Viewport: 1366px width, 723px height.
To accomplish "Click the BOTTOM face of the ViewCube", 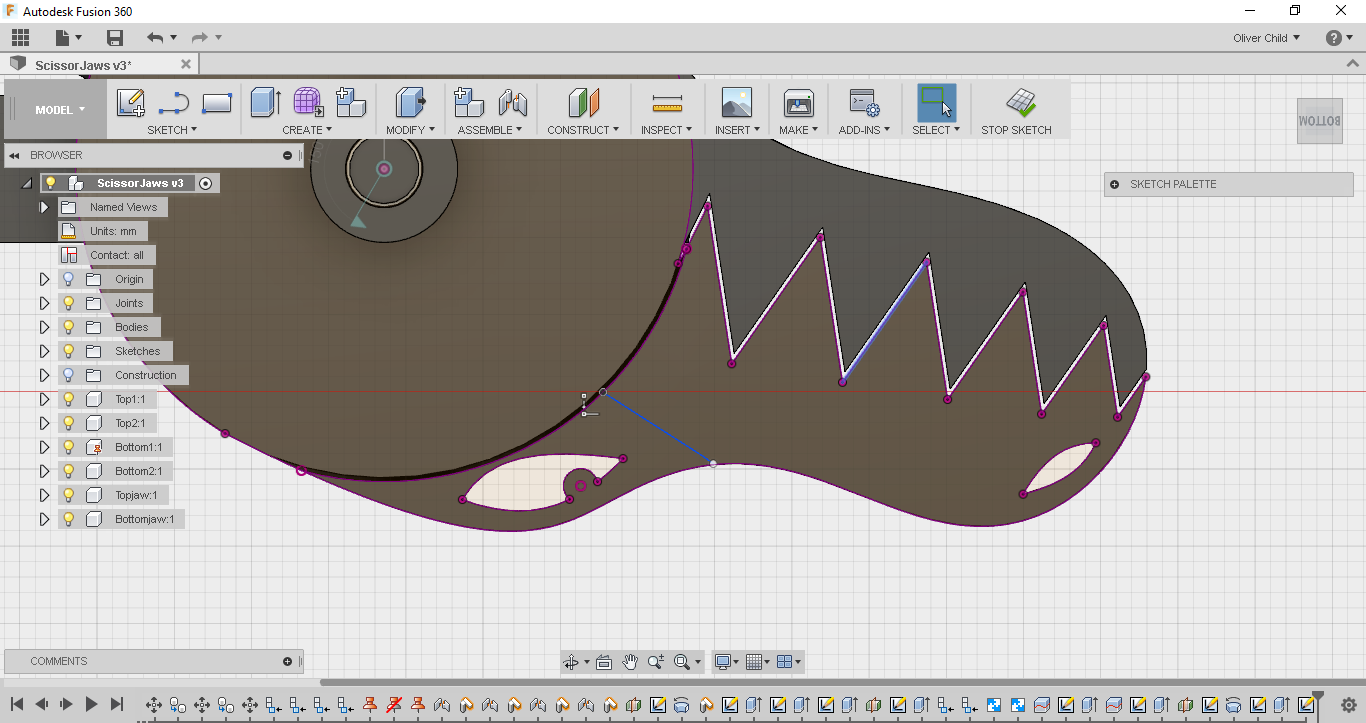I will coord(1319,120).
